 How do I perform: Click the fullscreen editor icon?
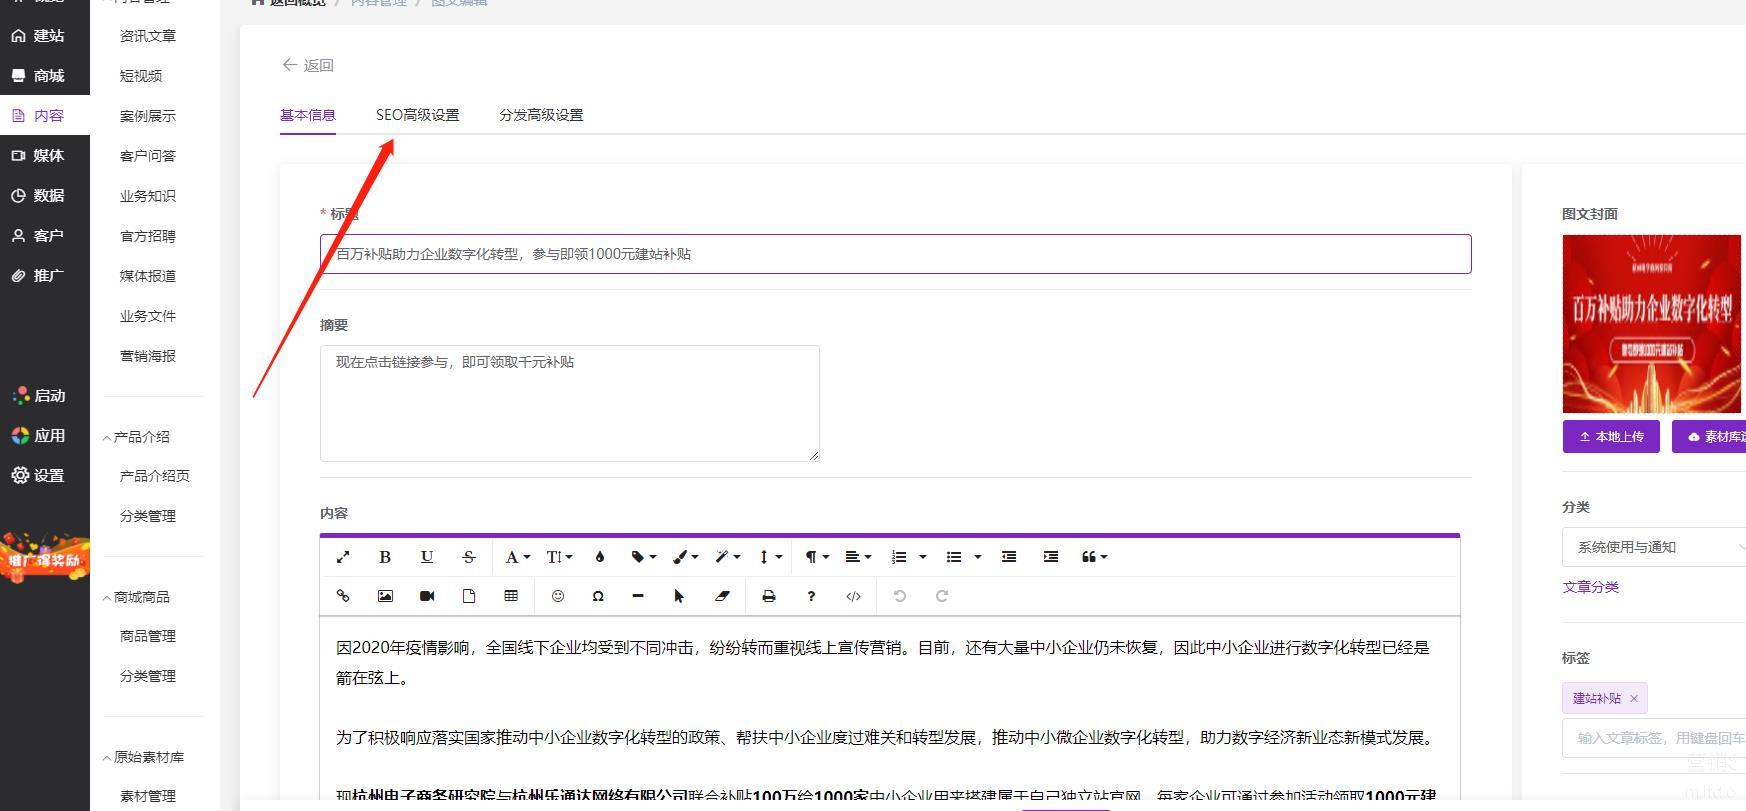pyautogui.click(x=343, y=557)
